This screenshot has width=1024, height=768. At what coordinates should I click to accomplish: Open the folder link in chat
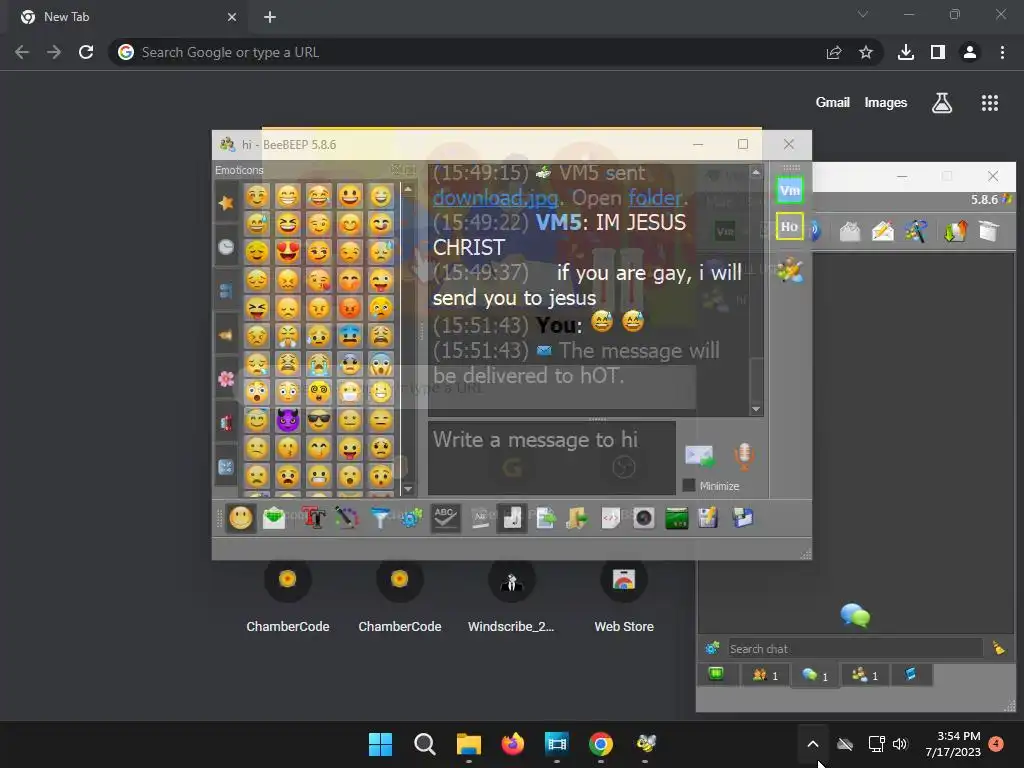click(655, 197)
